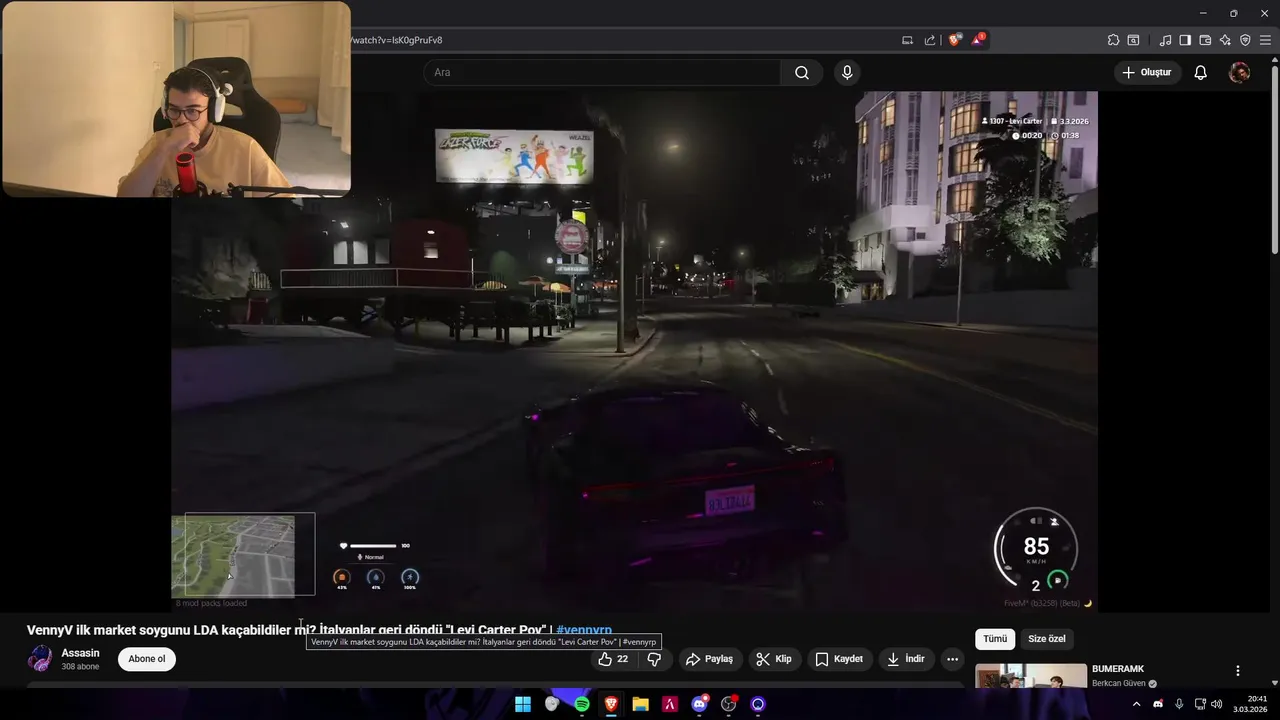Click the BUMERAMK video title

[1118, 669]
